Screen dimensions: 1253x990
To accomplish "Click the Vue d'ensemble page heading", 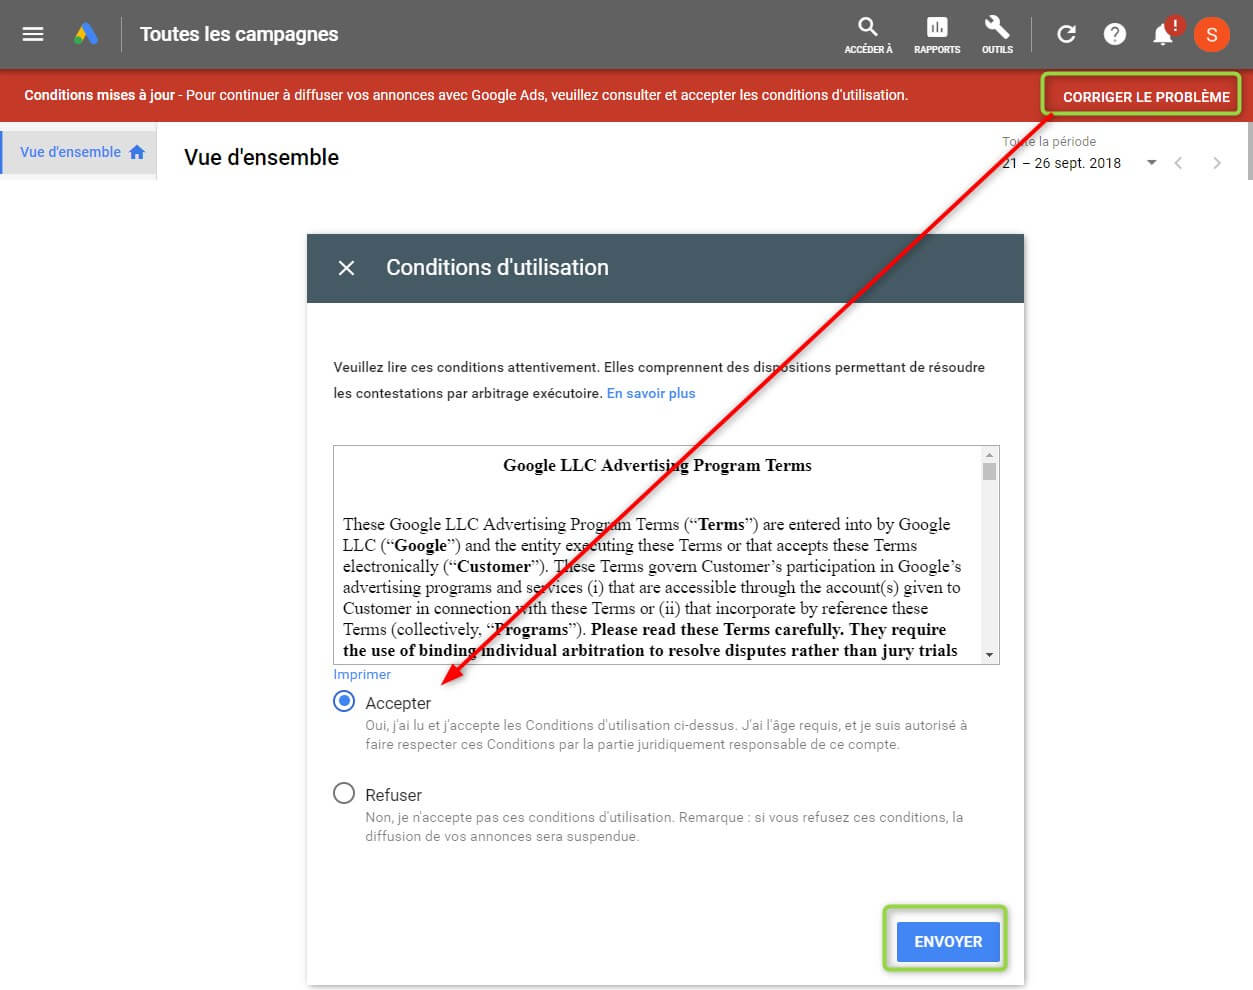I will pos(261,157).
